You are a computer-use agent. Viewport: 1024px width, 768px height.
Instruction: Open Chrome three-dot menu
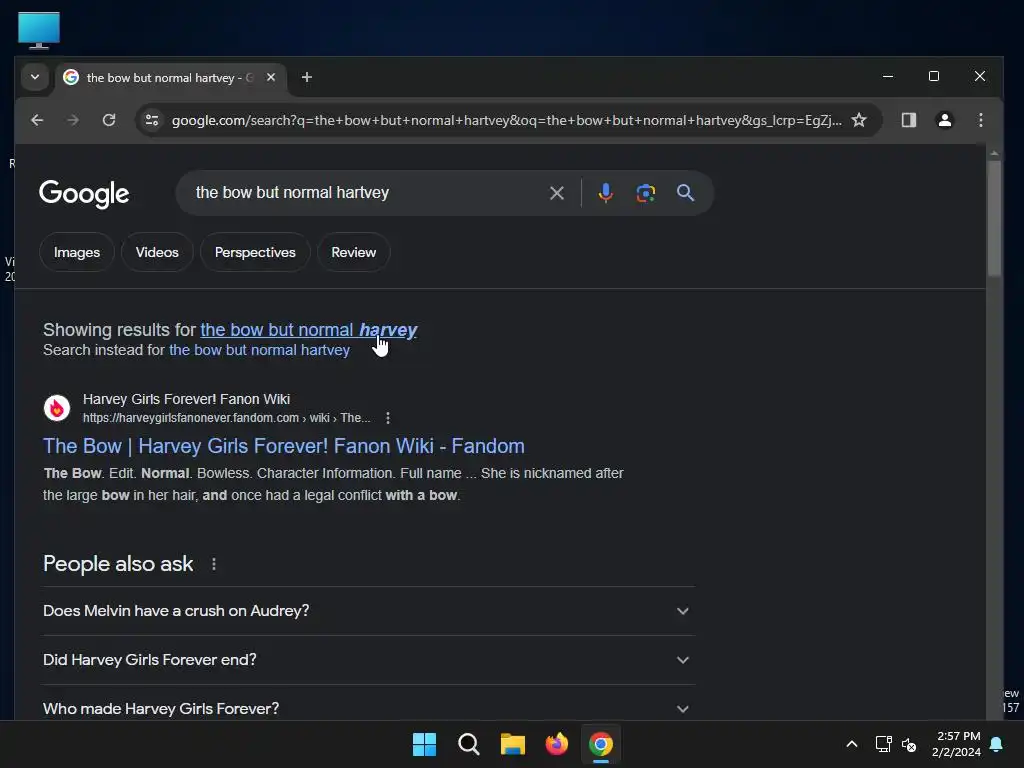980,120
